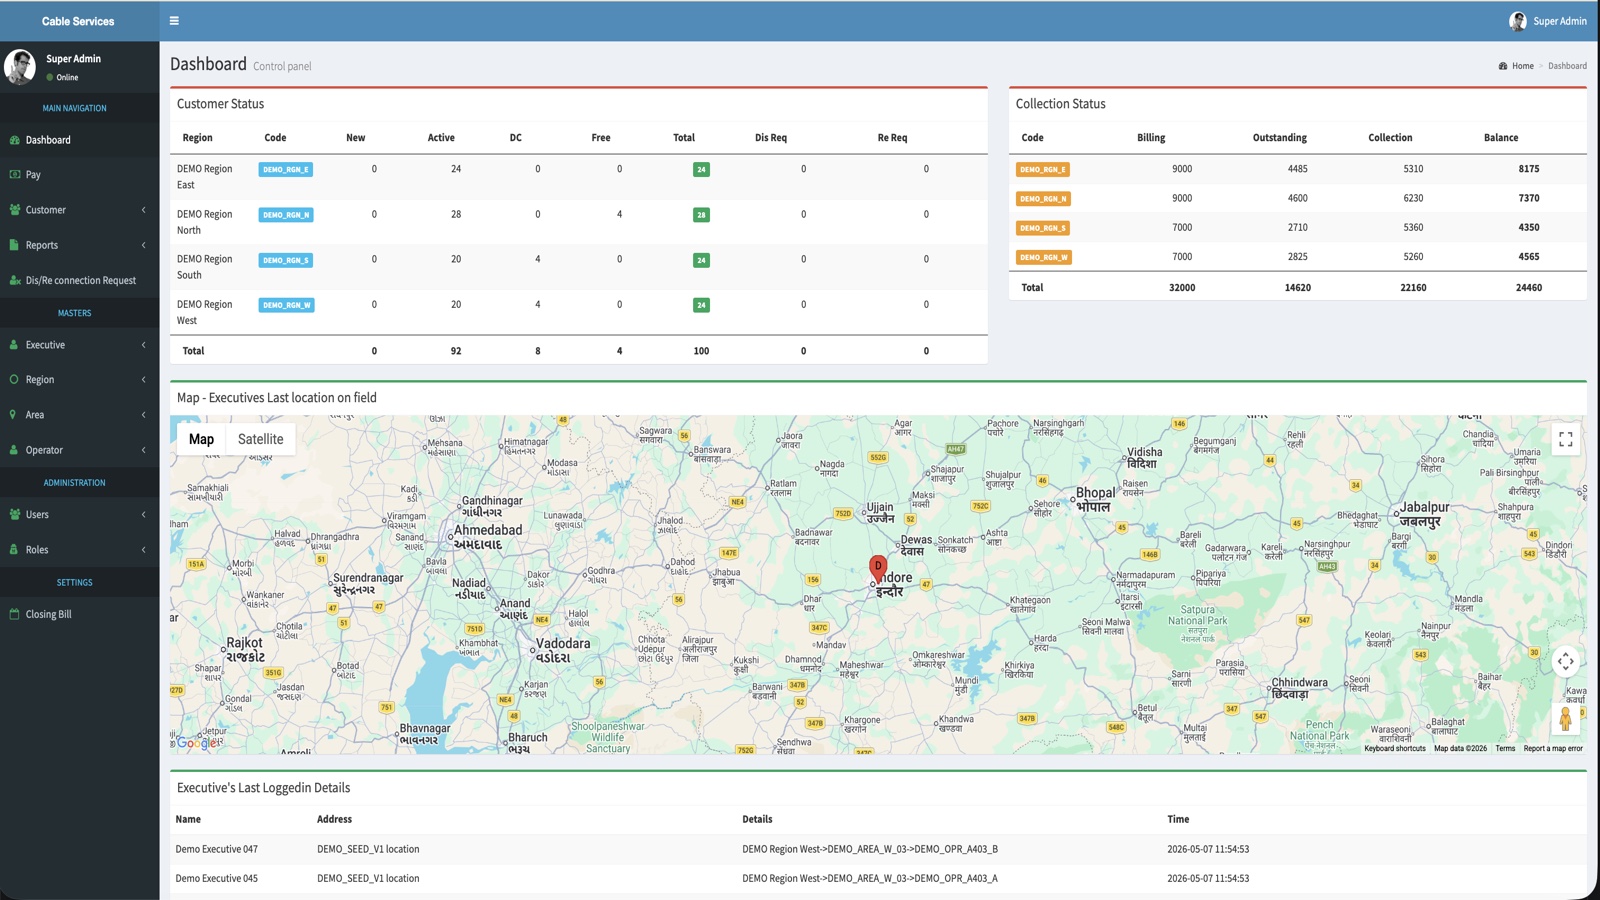
Task: Expand the Customer menu chevron
Action: (x=144, y=210)
